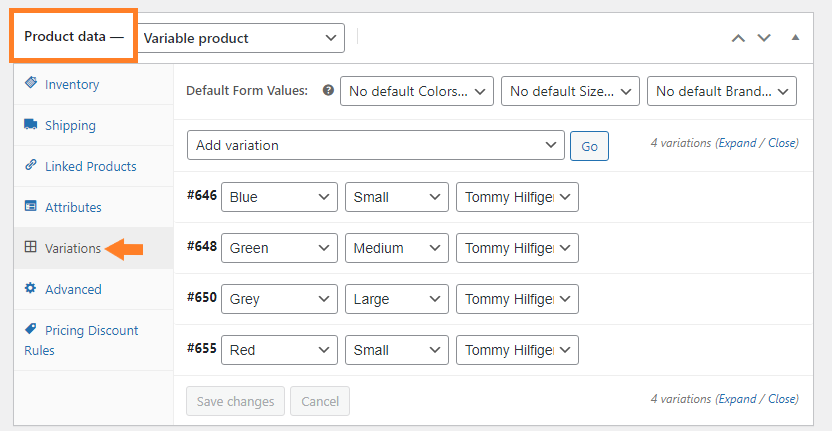This screenshot has height=431, width=832.
Task: Click the Pricing Discount Rules tag icon
Action: (31, 329)
